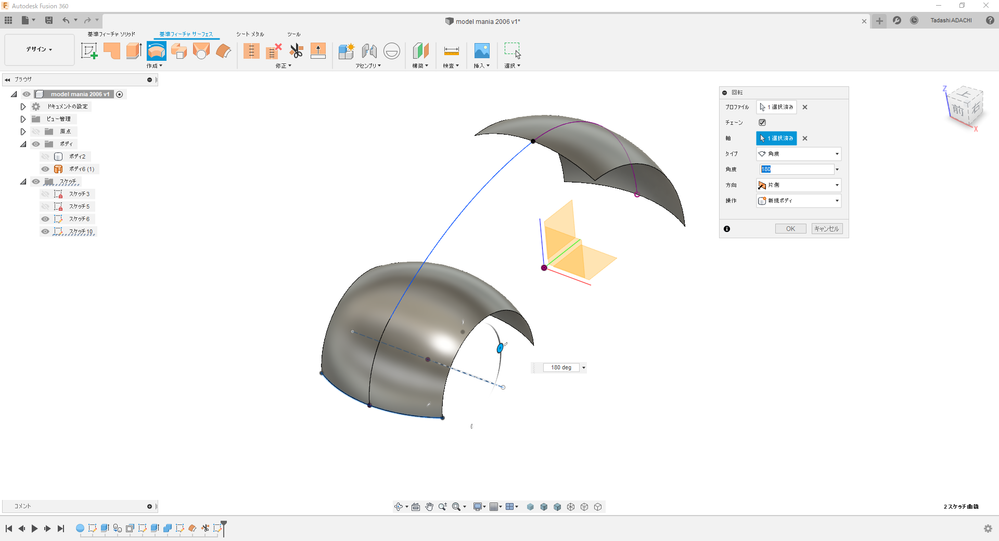Viewport: 999px width, 541px height.
Task: Undo the last action
Action: [x=66, y=20]
